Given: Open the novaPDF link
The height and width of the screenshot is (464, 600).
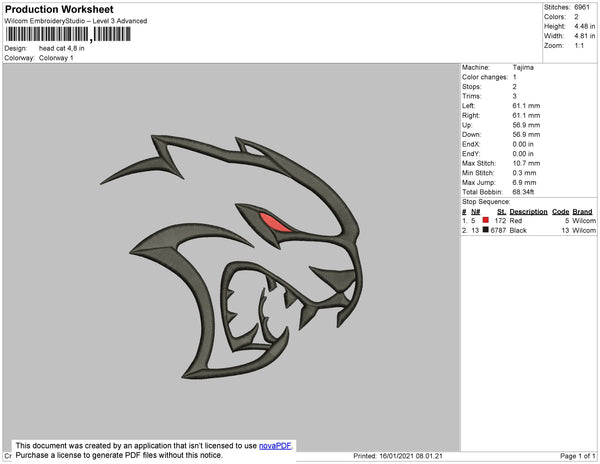Looking at the screenshot, I should point(275,446).
